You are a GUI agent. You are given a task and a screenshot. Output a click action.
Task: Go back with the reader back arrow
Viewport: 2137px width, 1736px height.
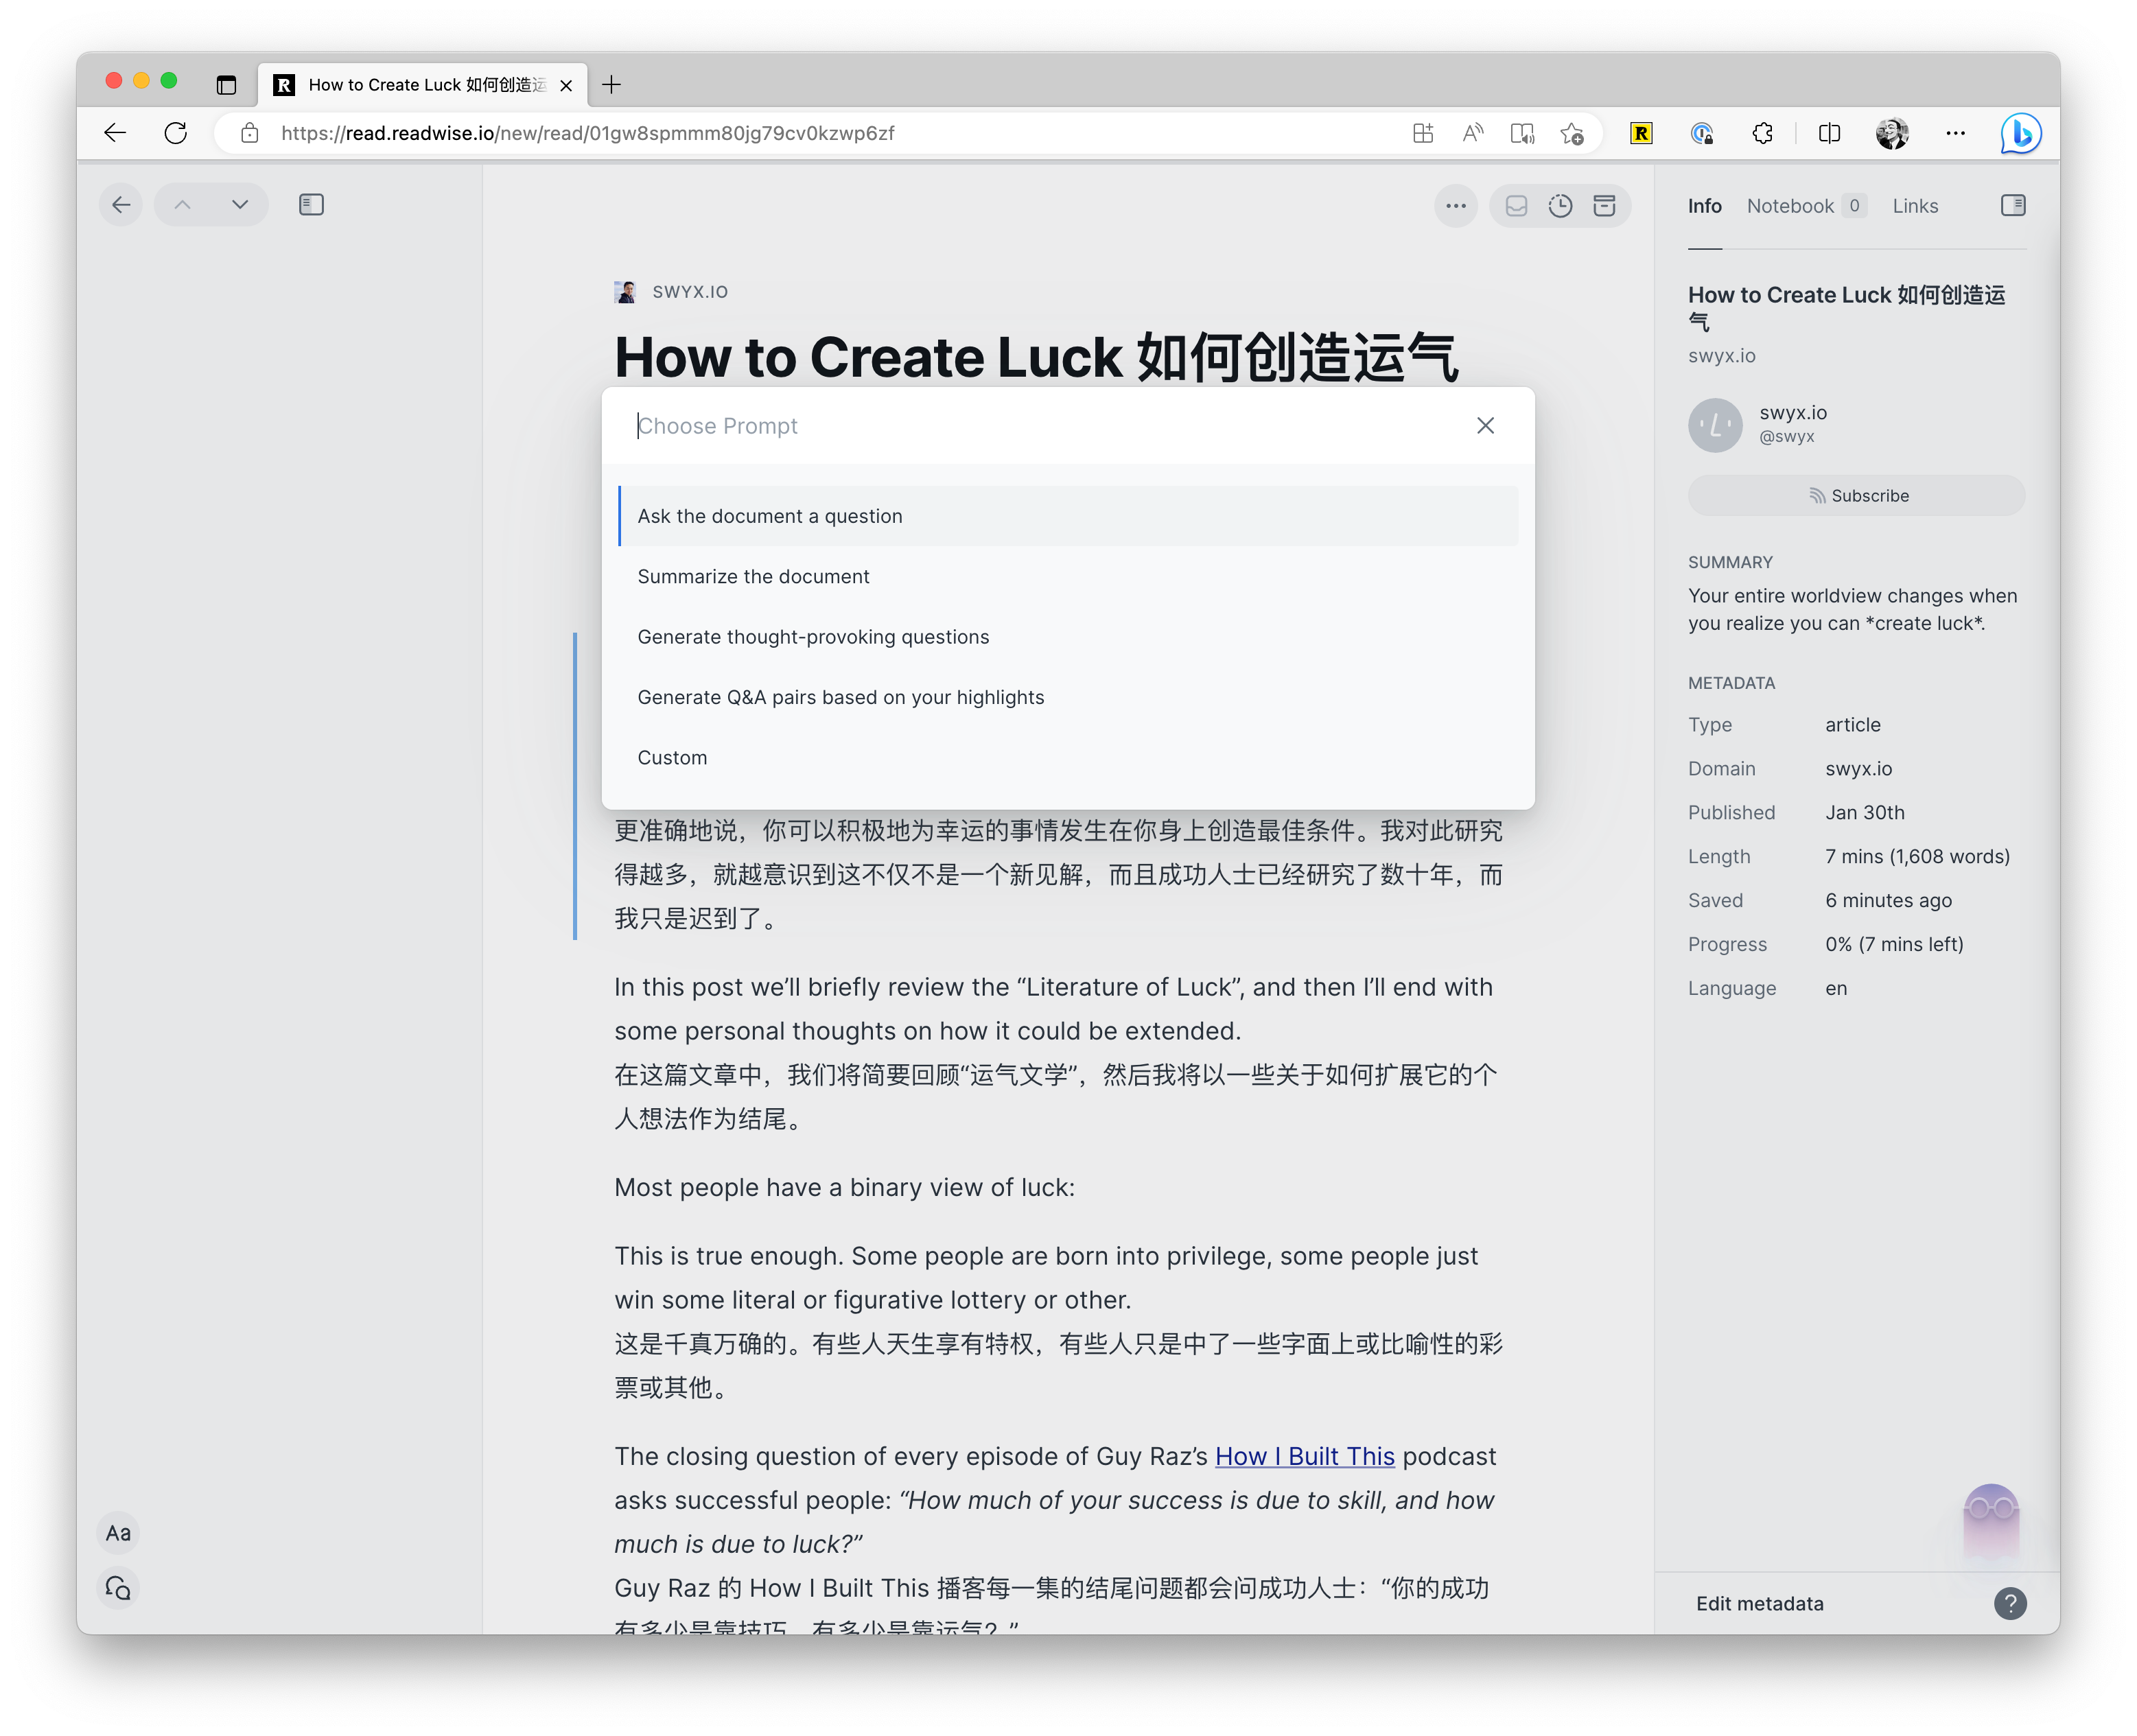(x=121, y=205)
